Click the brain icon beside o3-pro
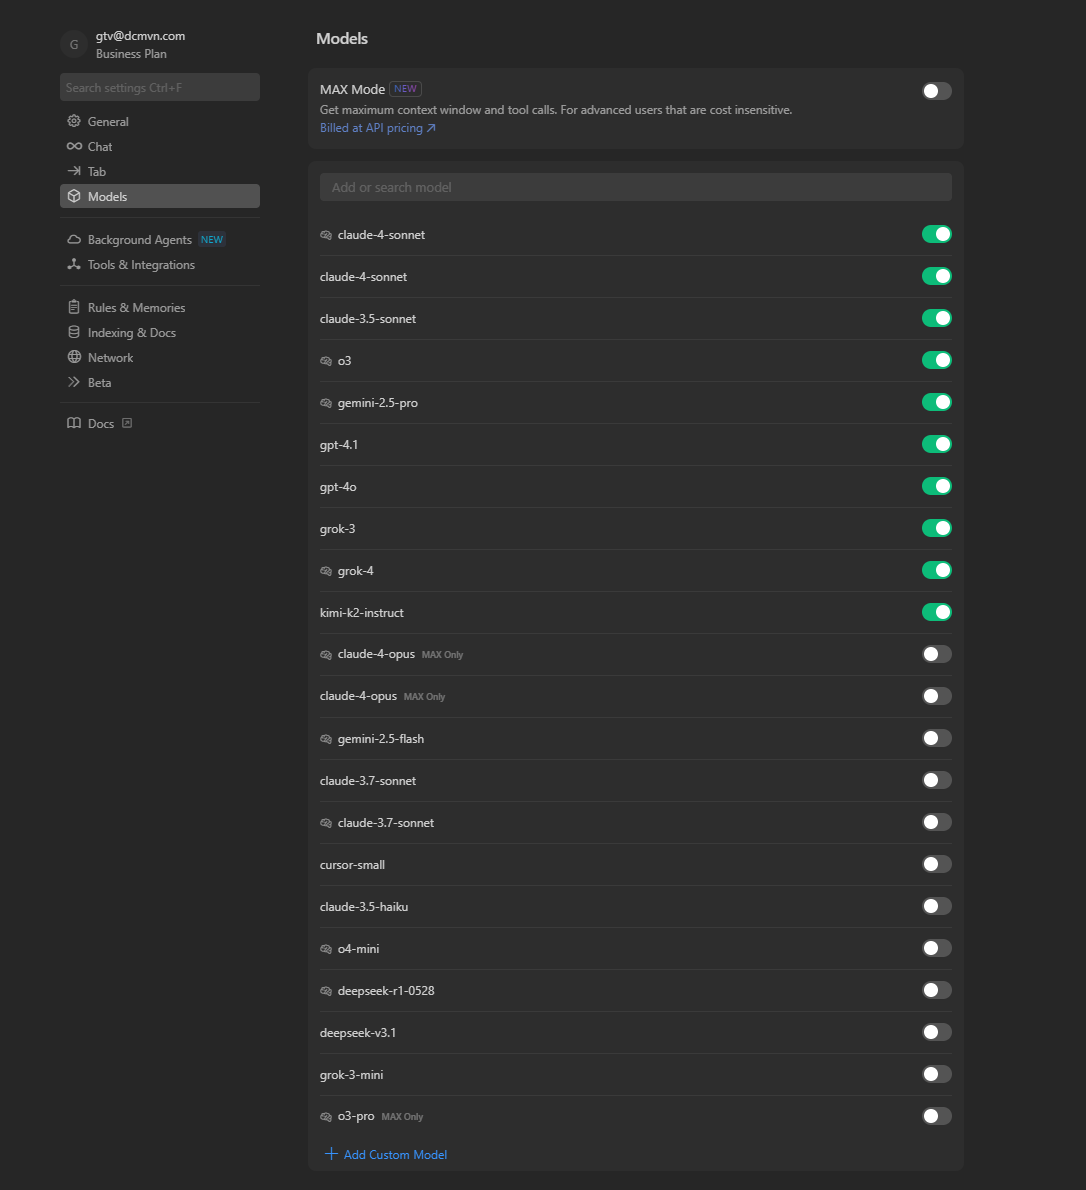 click(326, 1117)
